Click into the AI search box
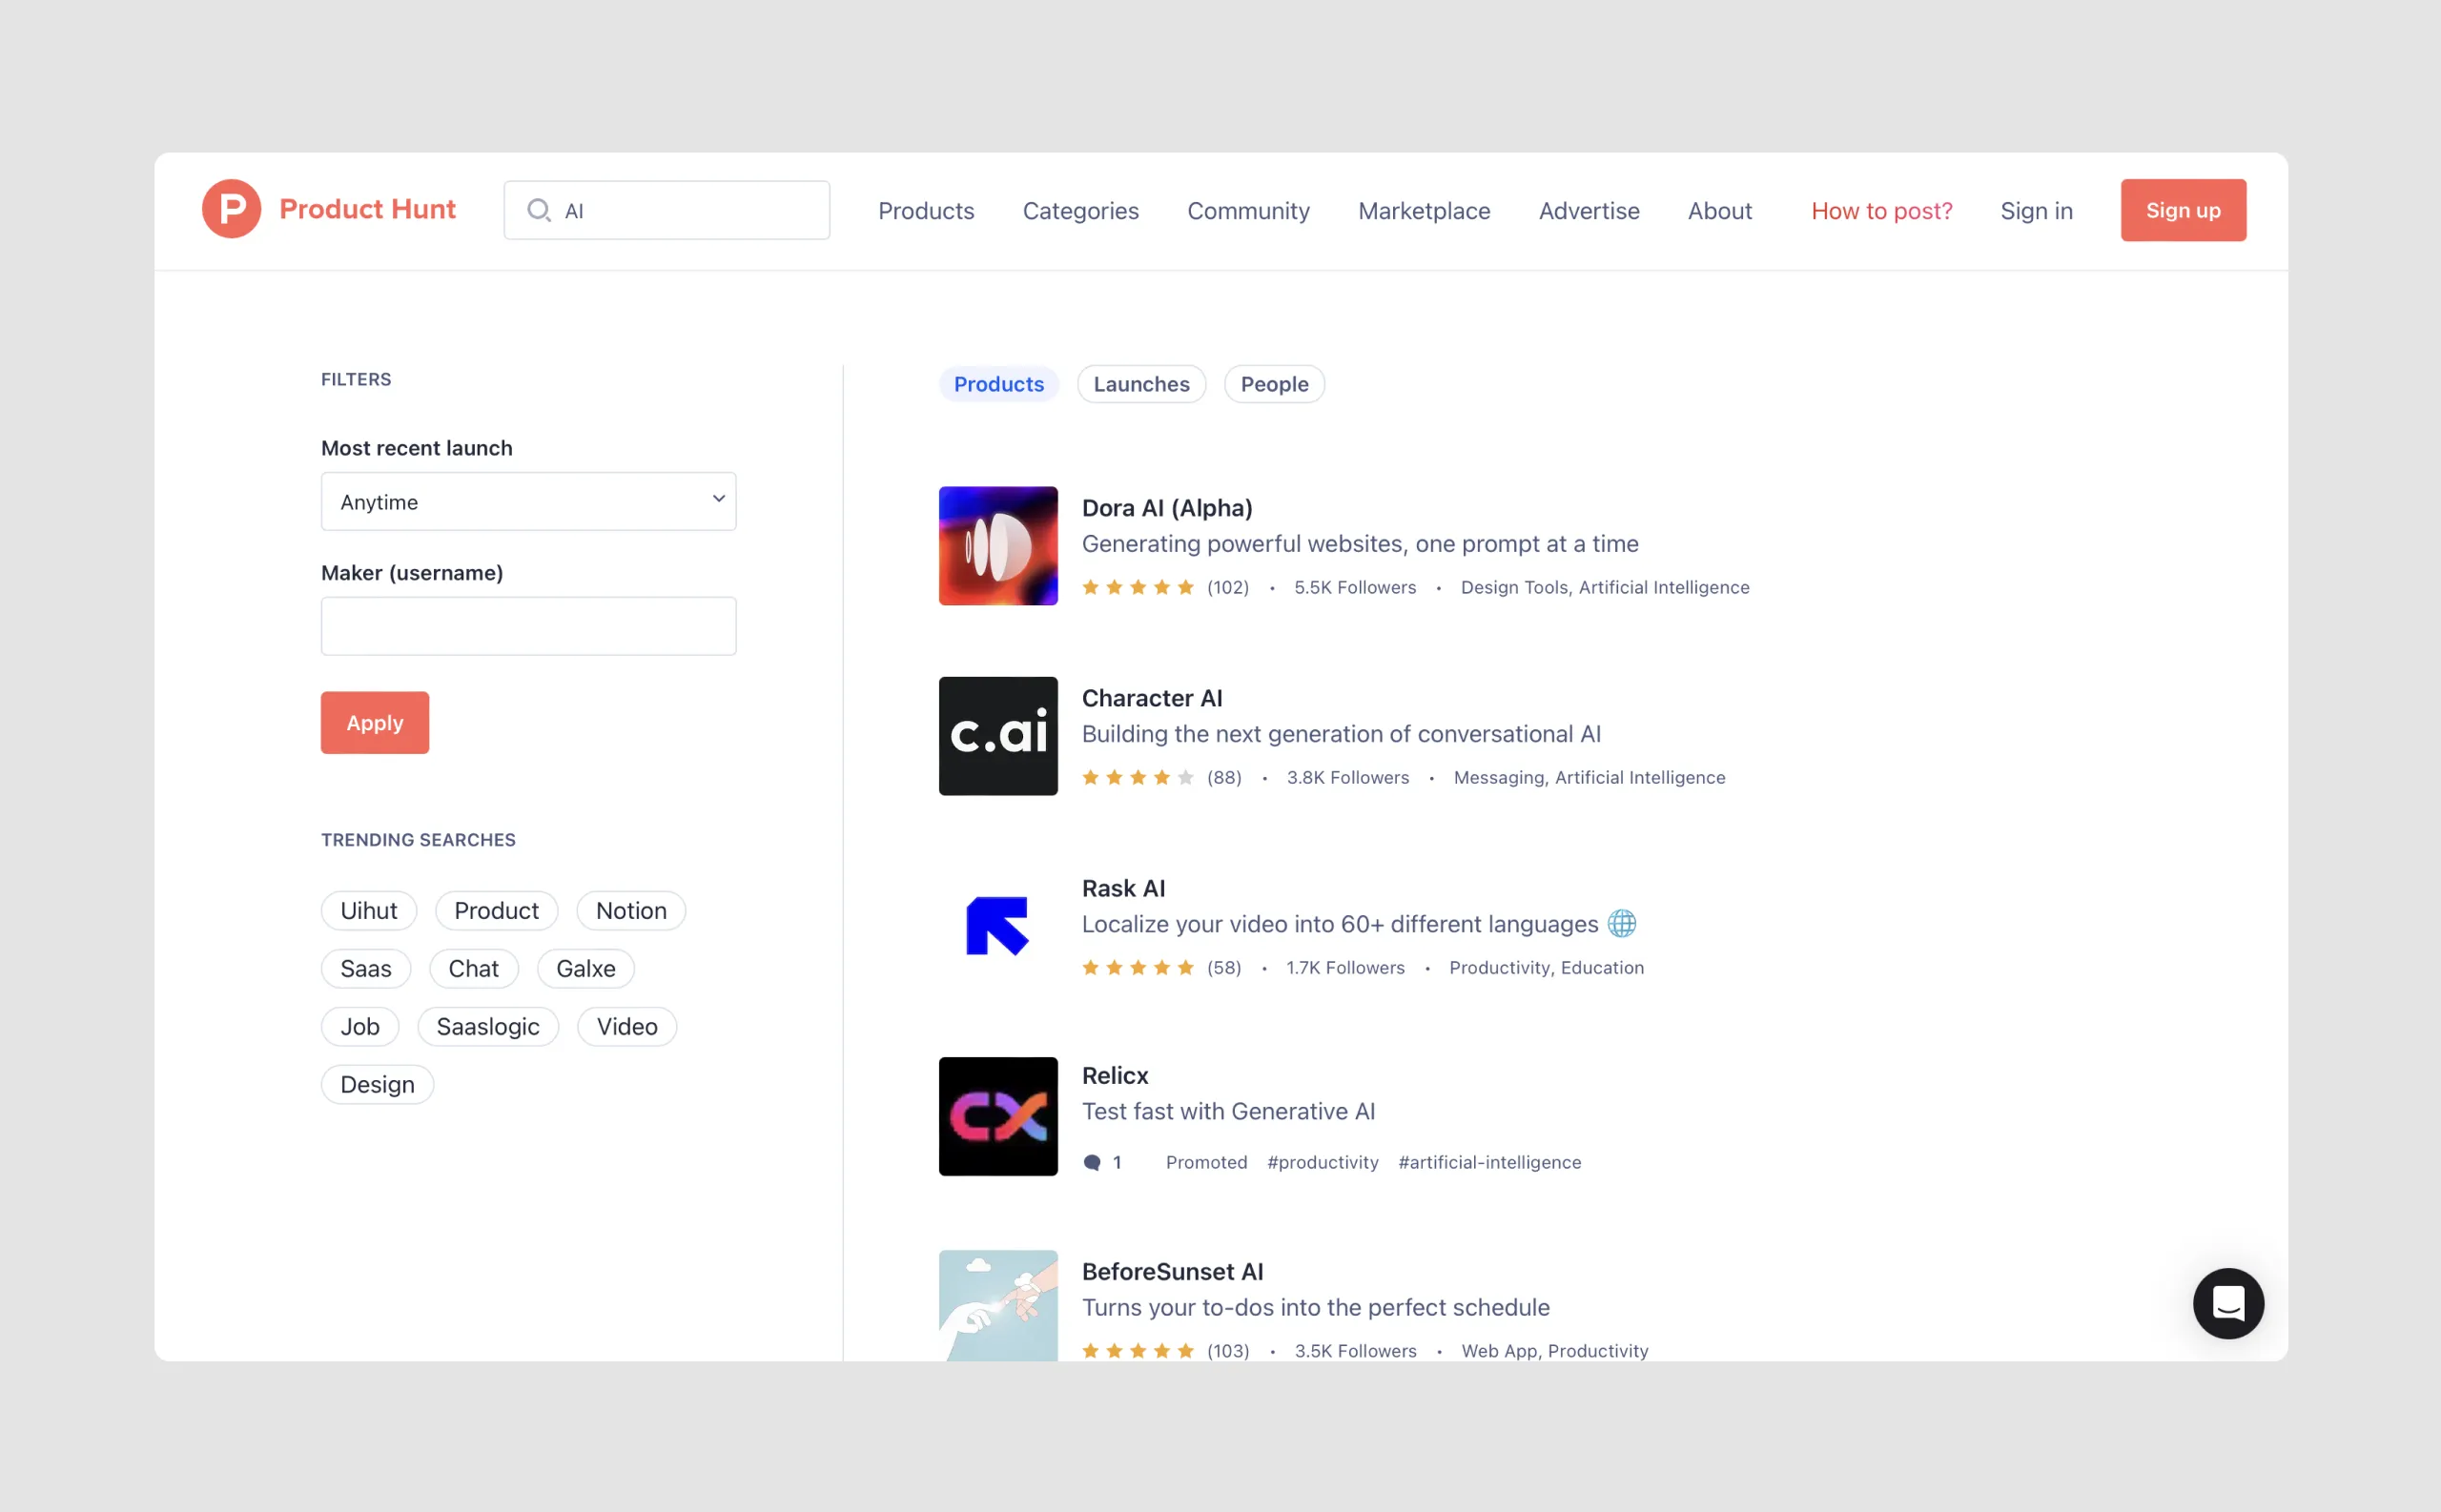The height and width of the screenshot is (1512, 2441). pos(667,210)
